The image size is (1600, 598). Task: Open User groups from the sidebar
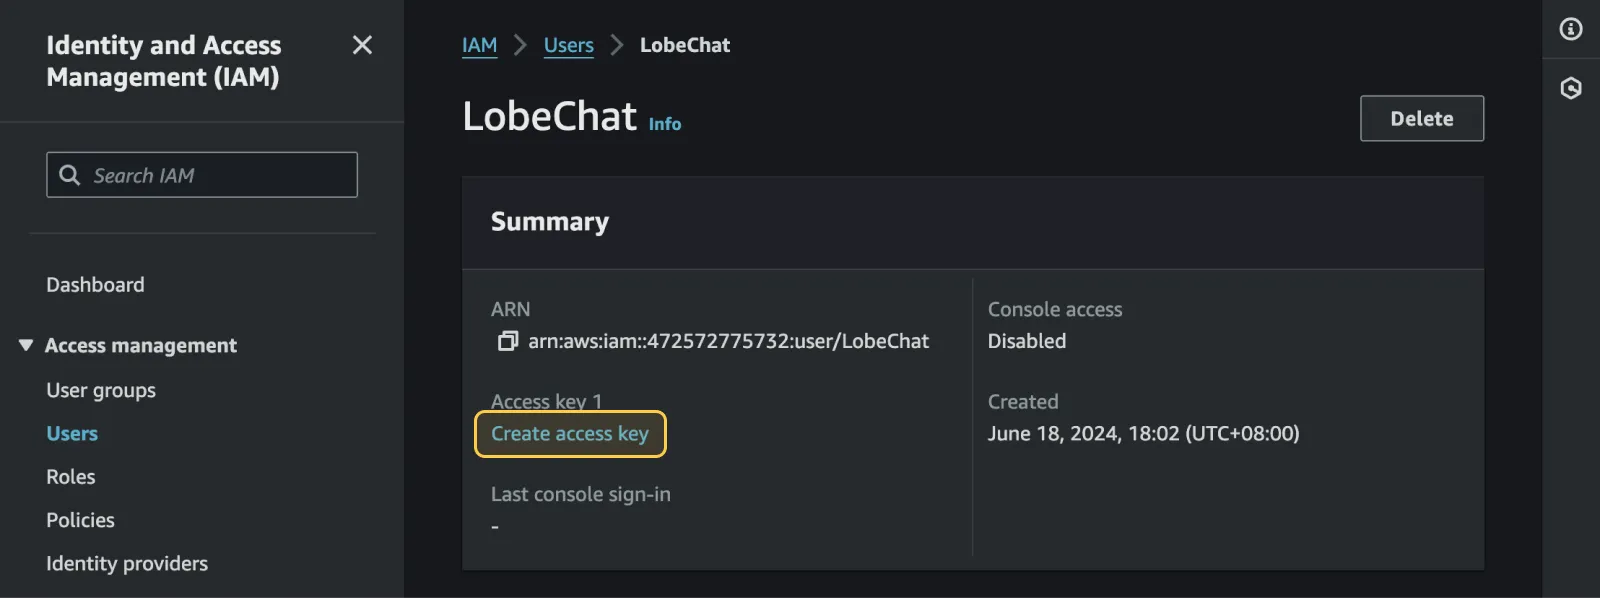(100, 390)
